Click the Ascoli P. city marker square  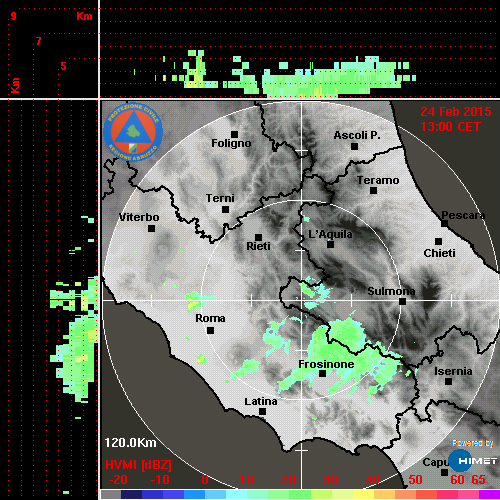(355, 146)
